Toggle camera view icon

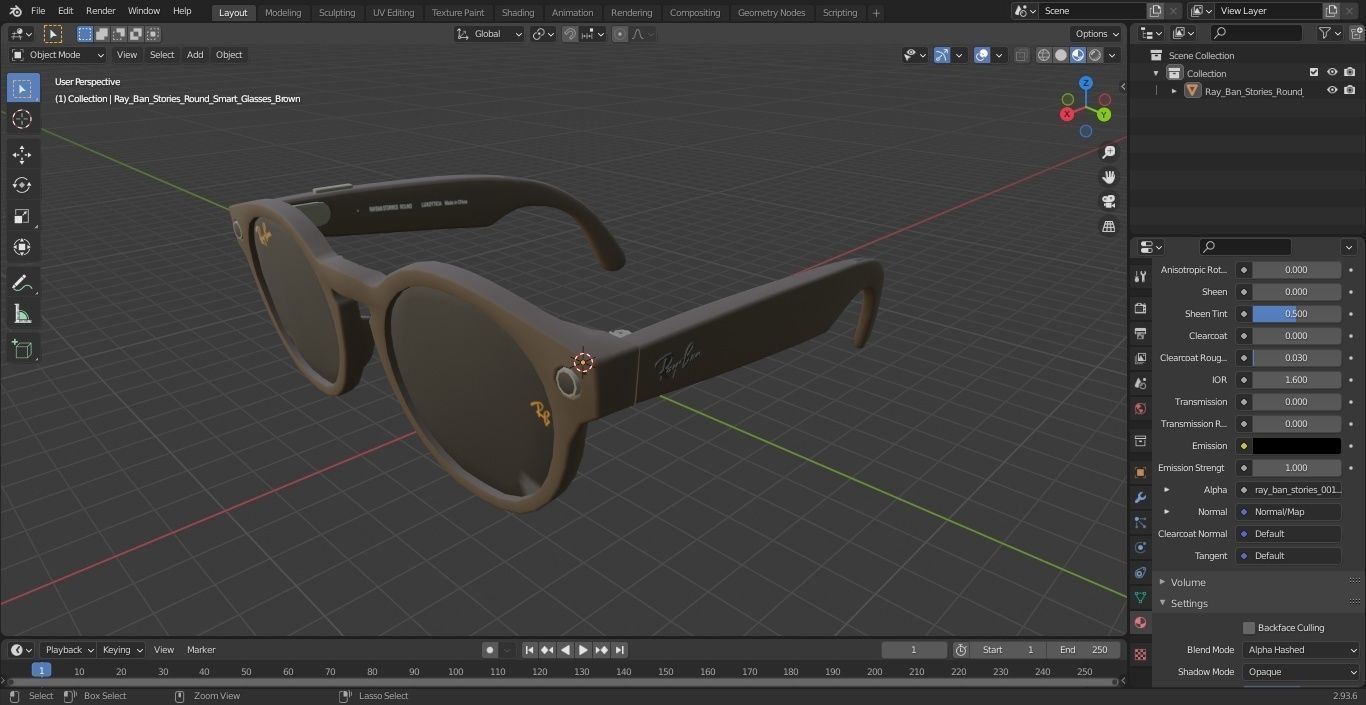click(1108, 202)
